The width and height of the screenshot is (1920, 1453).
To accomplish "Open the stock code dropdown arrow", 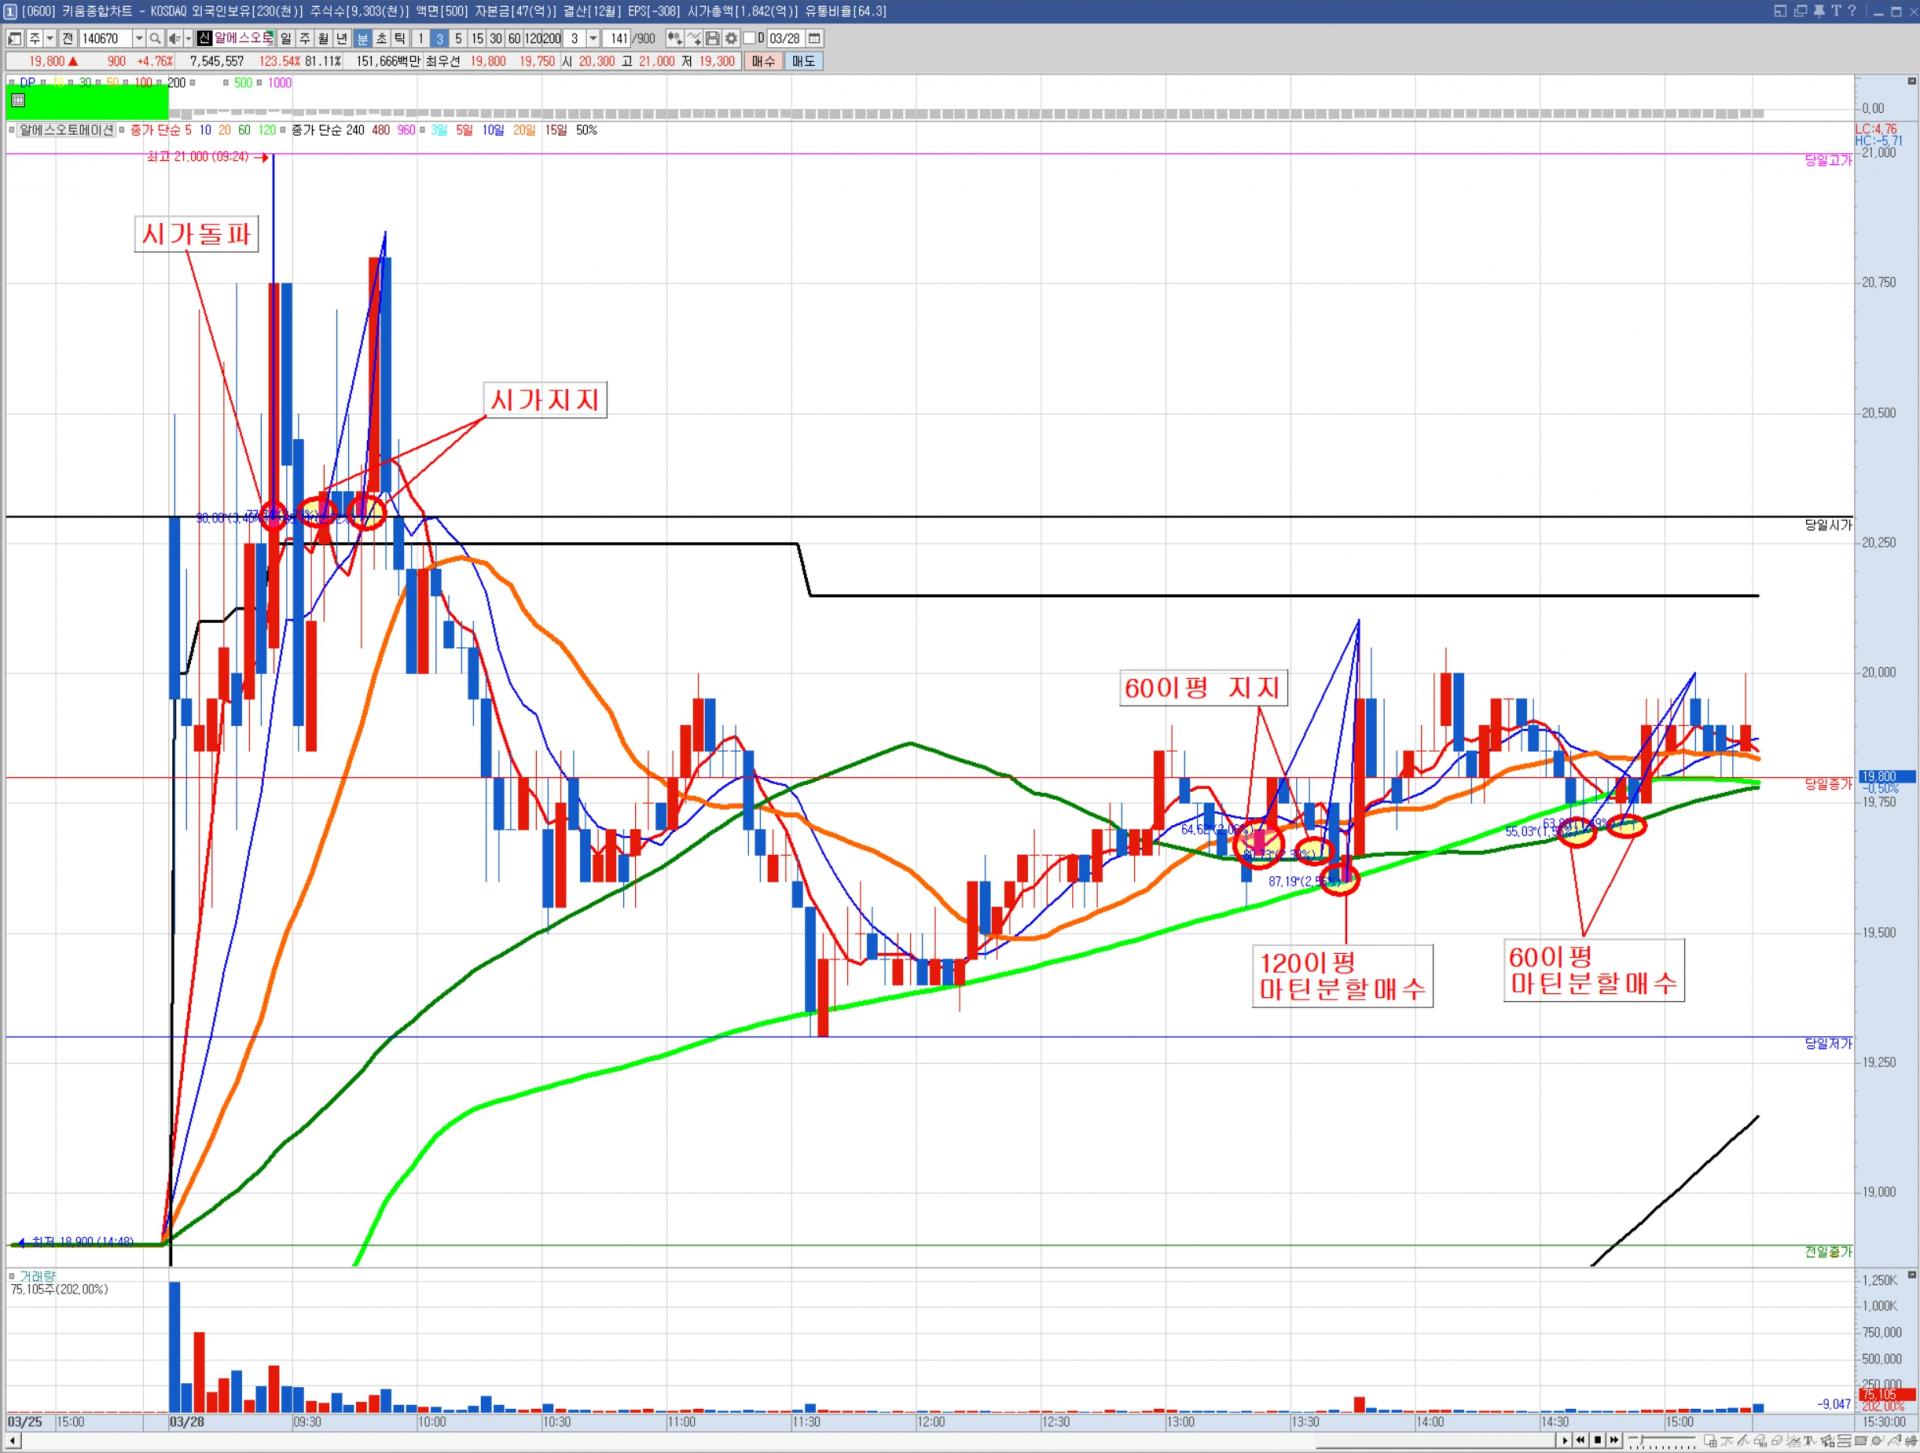I will (x=139, y=39).
